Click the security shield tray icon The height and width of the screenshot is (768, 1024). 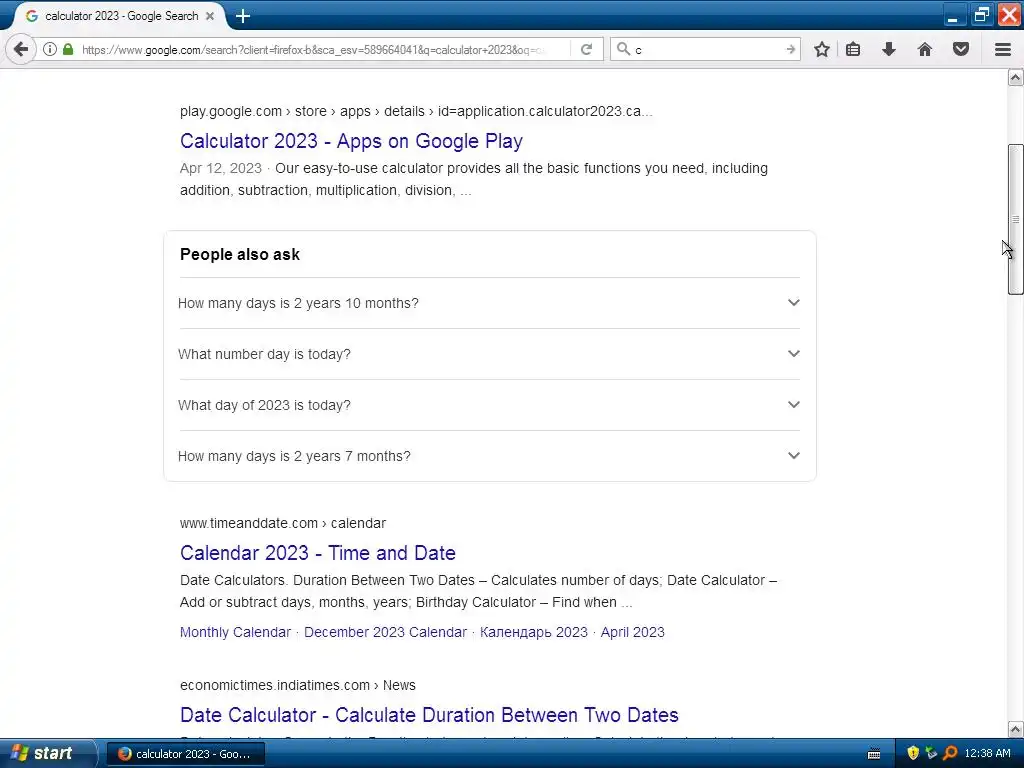tap(913, 753)
